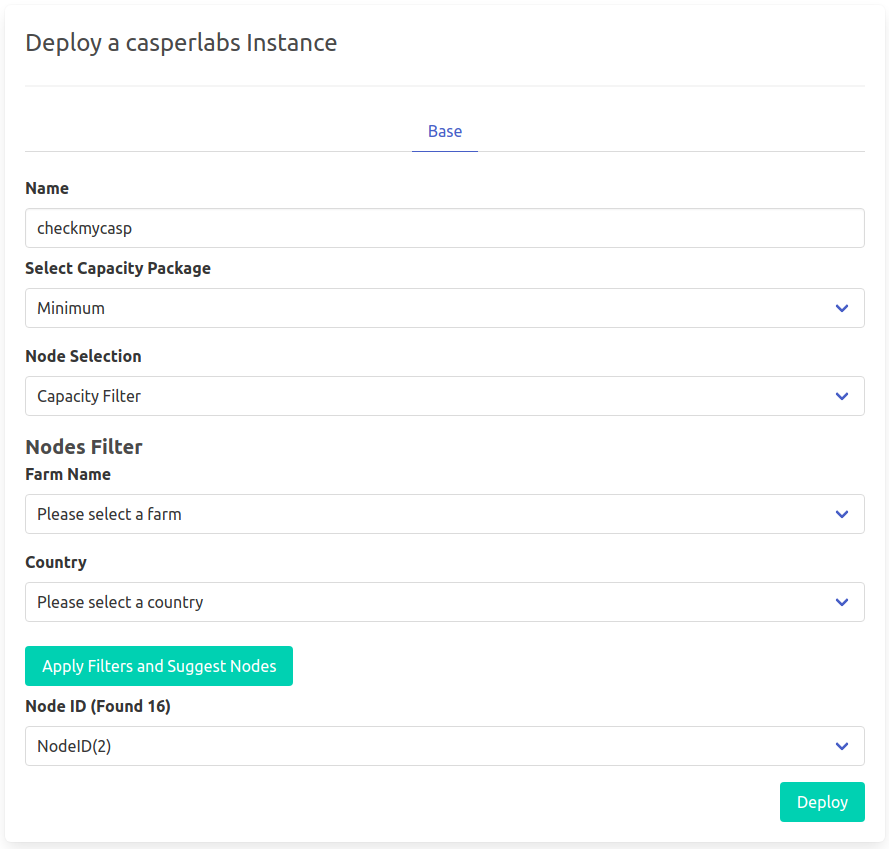Click the chevron arrow beside NodeID(2)

coord(842,746)
